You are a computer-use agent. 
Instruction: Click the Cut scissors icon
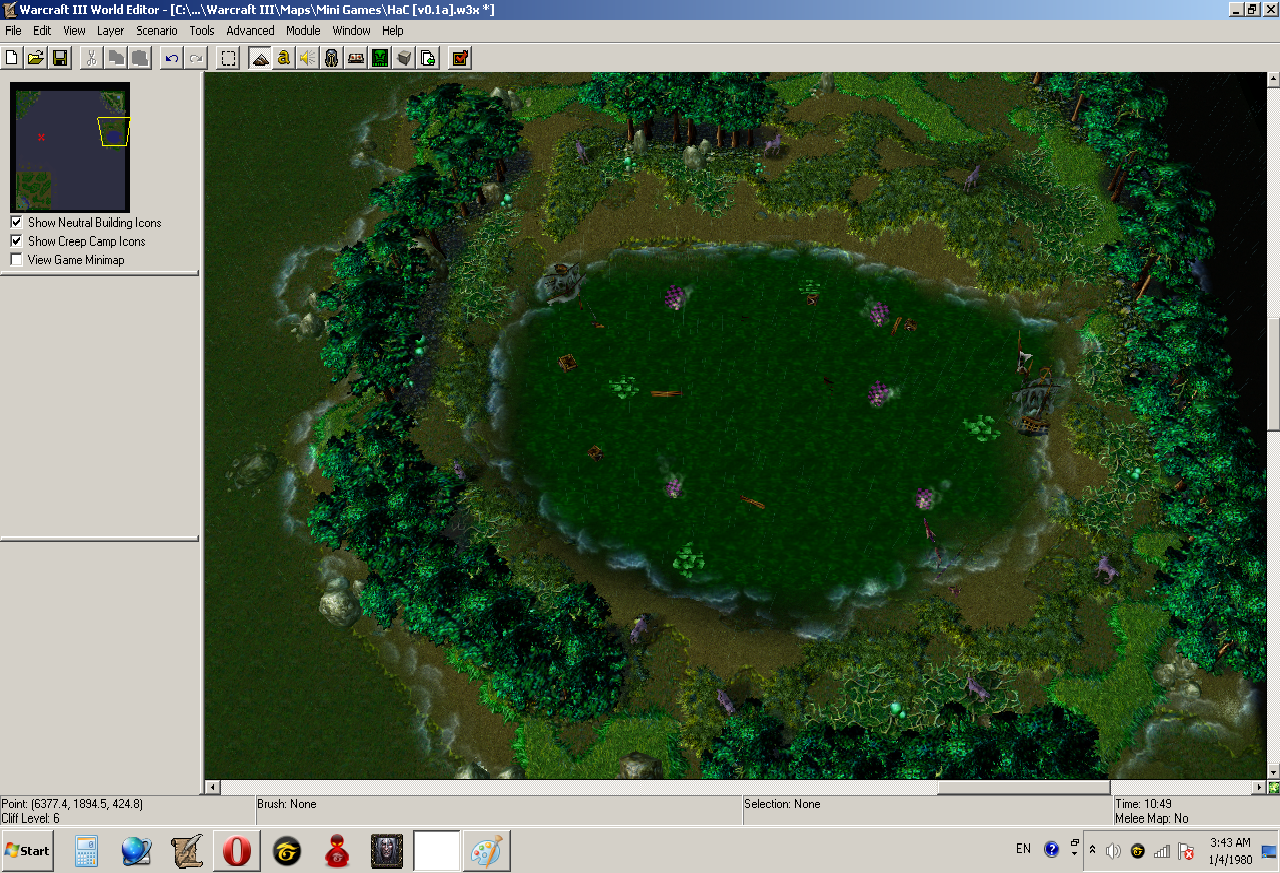(x=91, y=58)
